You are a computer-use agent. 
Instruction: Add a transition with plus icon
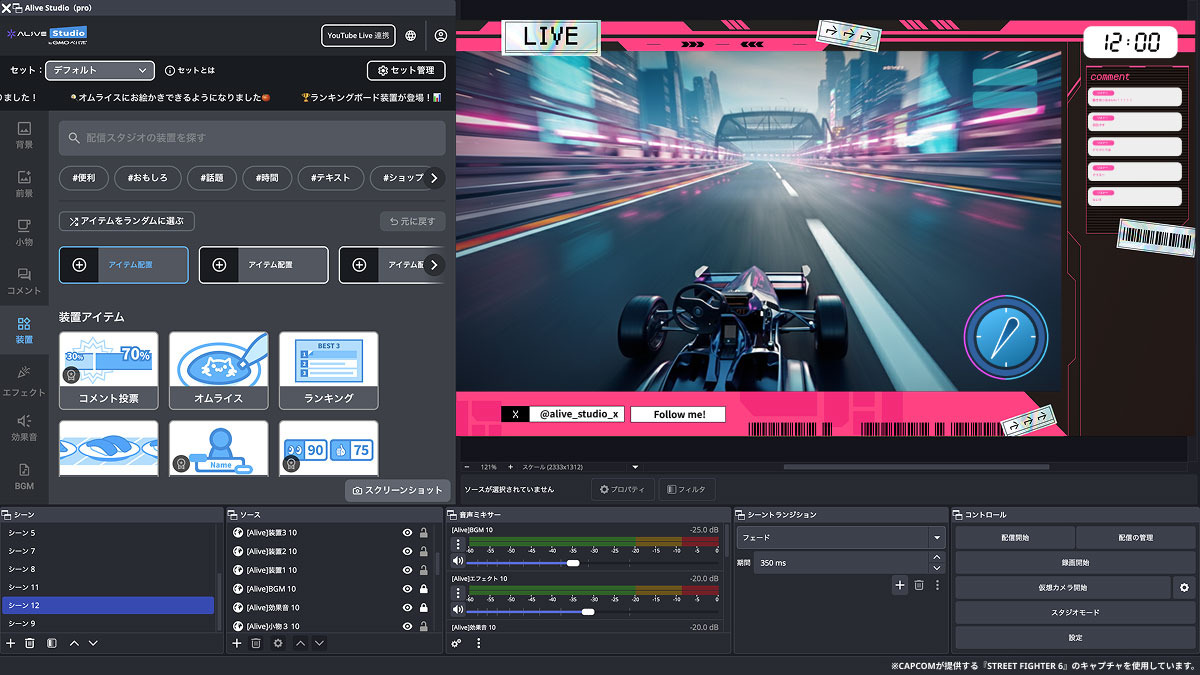click(x=900, y=585)
